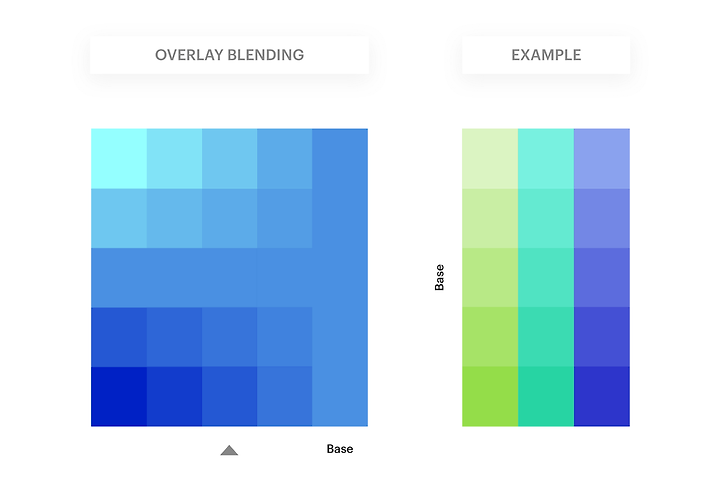Click the gray triangle marker below the grid
Image resolution: width=720 pixels, height=482 pixels.
229,450
